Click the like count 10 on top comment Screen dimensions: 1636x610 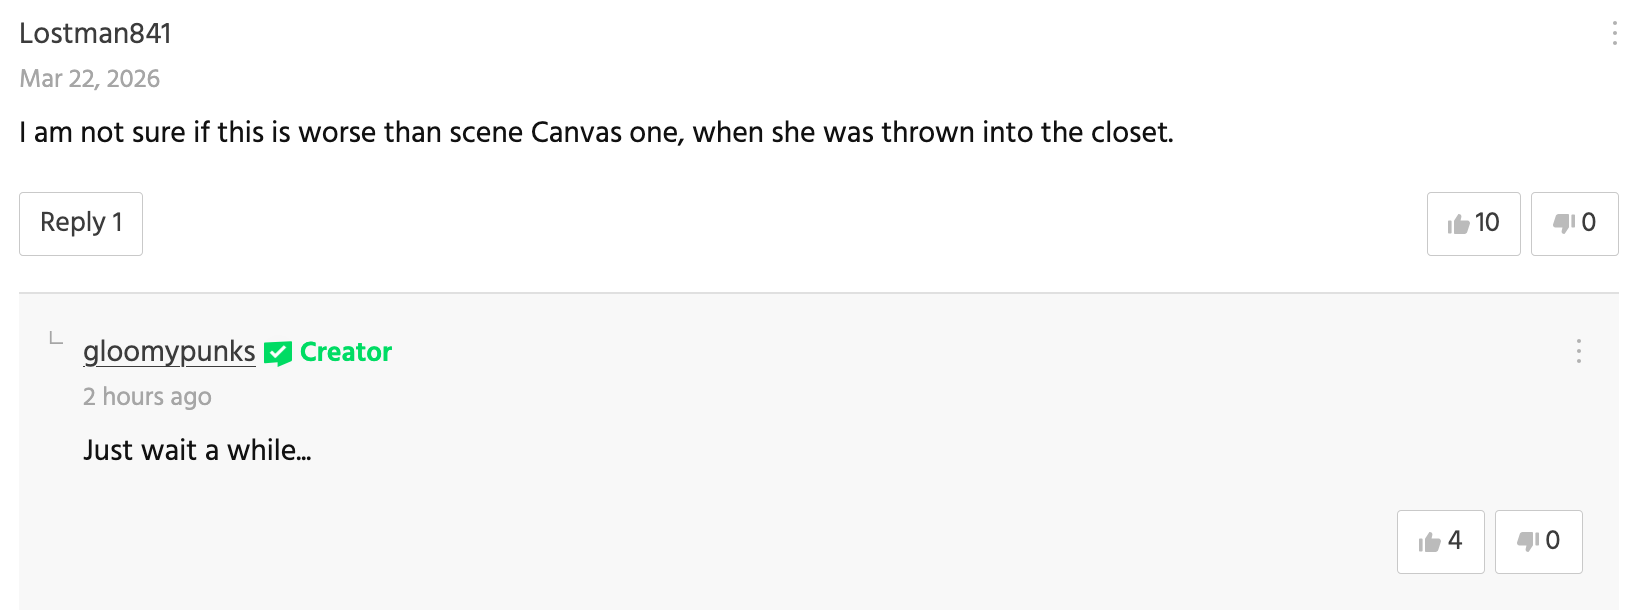[1487, 223]
